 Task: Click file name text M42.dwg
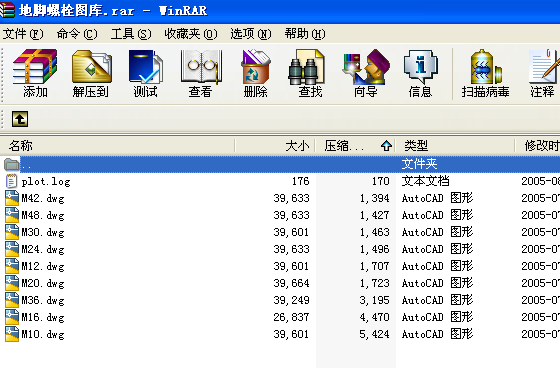43,198
